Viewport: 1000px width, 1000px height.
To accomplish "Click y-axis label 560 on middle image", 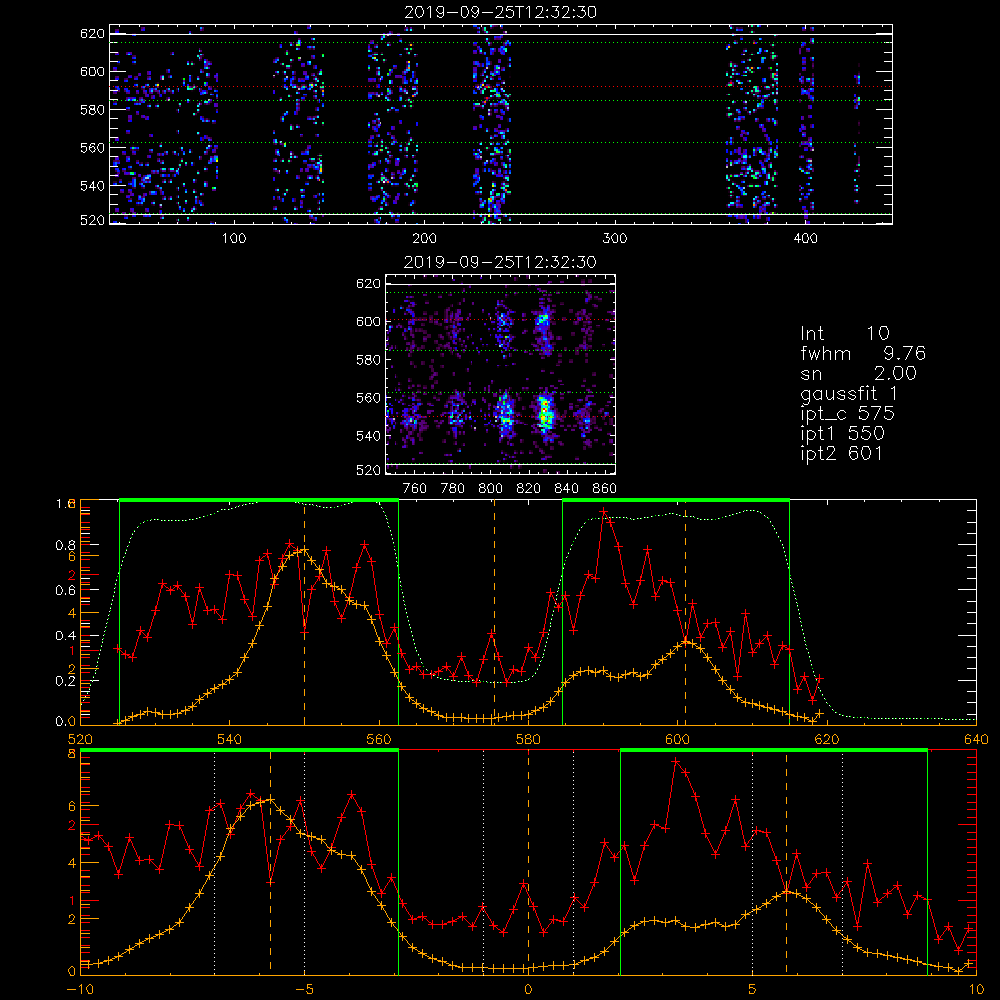I will click(368, 398).
